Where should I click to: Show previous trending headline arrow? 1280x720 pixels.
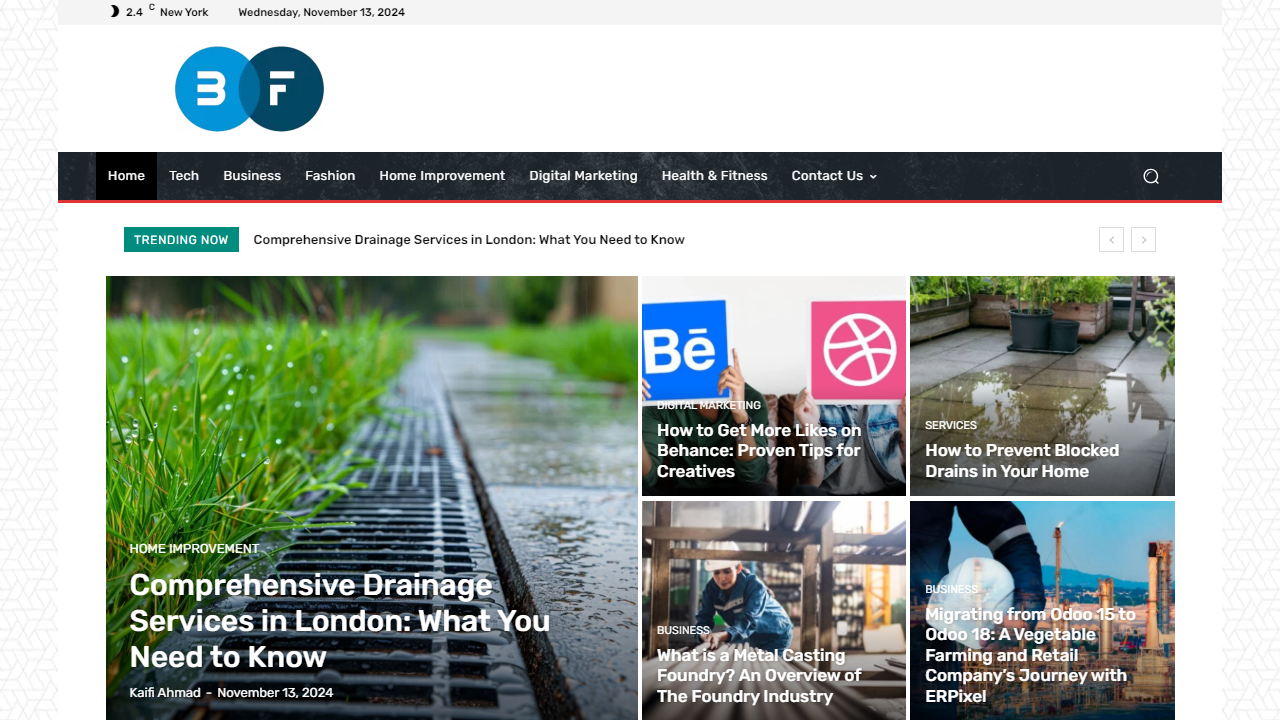point(1111,239)
